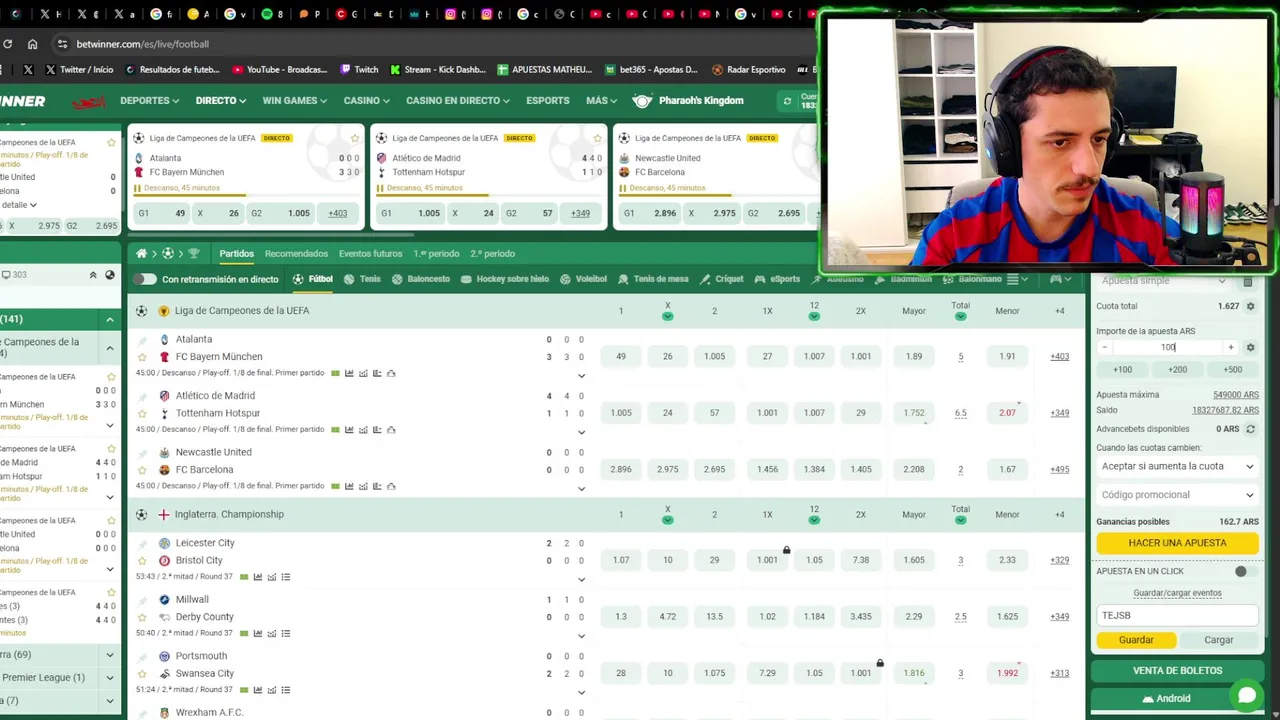Viewport: 1280px width, 720px height.
Task: Click the TEJSB code input field
Action: (1177, 616)
